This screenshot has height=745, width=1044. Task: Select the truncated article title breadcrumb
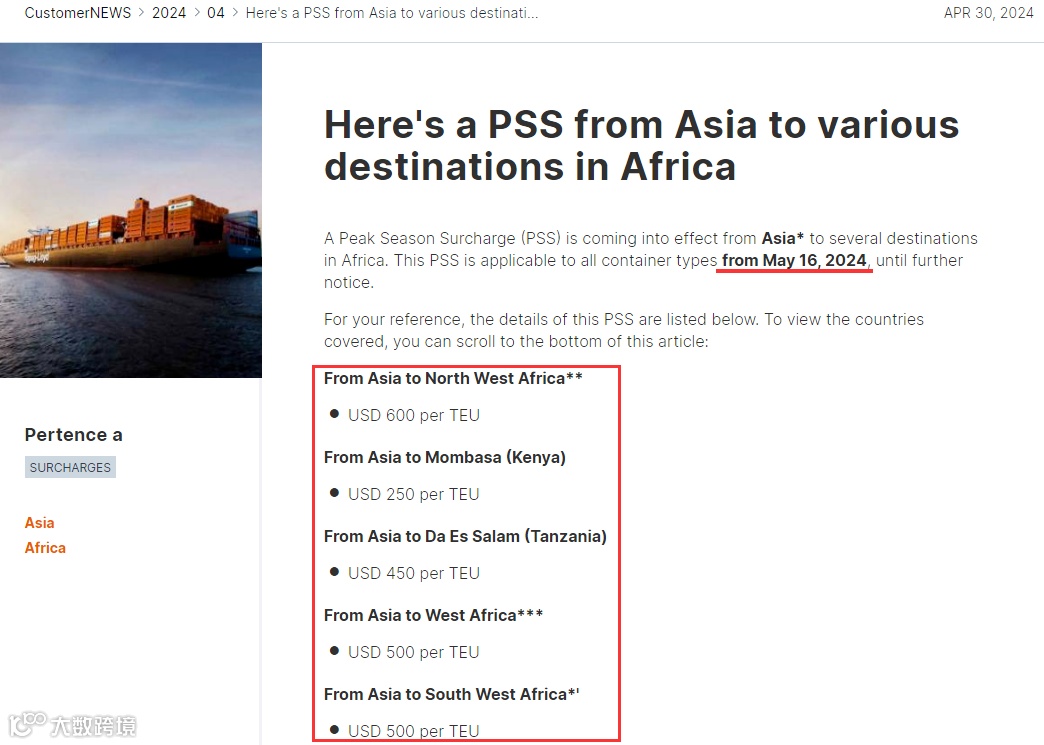tap(392, 13)
